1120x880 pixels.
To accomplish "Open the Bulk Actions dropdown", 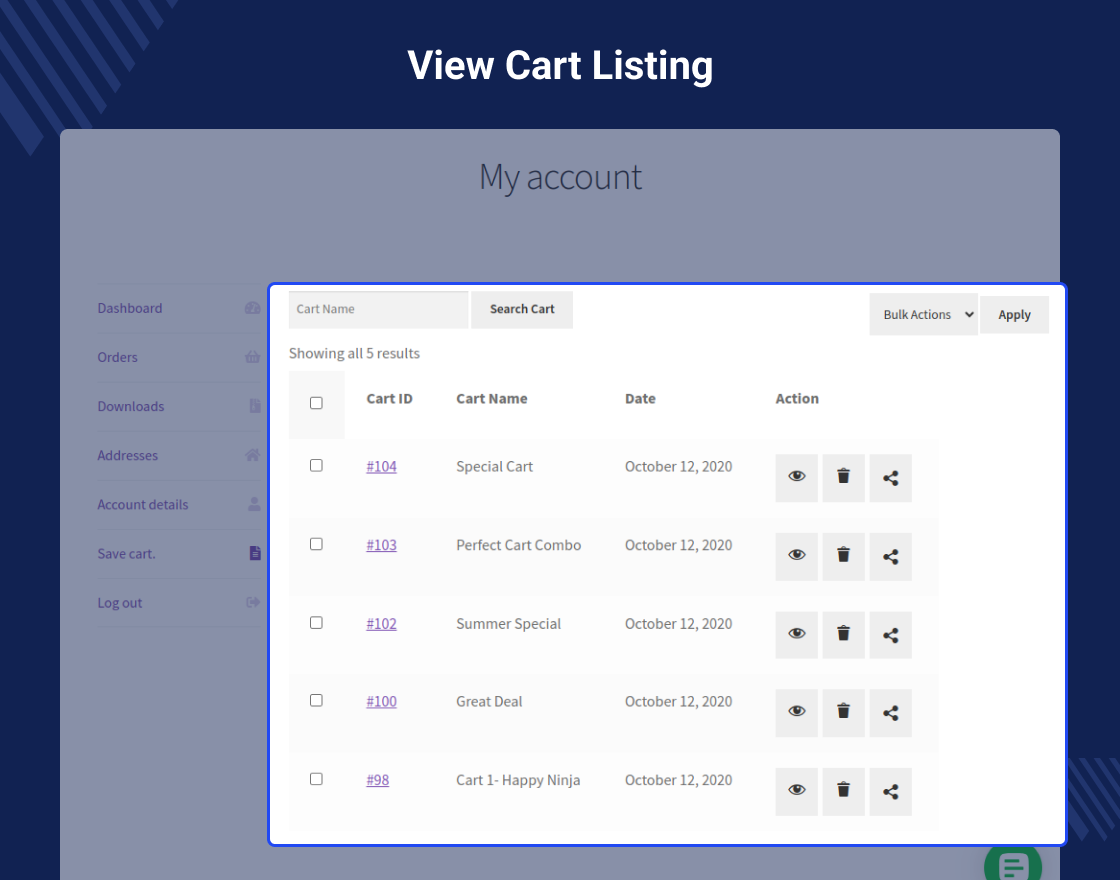I will pos(923,314).
